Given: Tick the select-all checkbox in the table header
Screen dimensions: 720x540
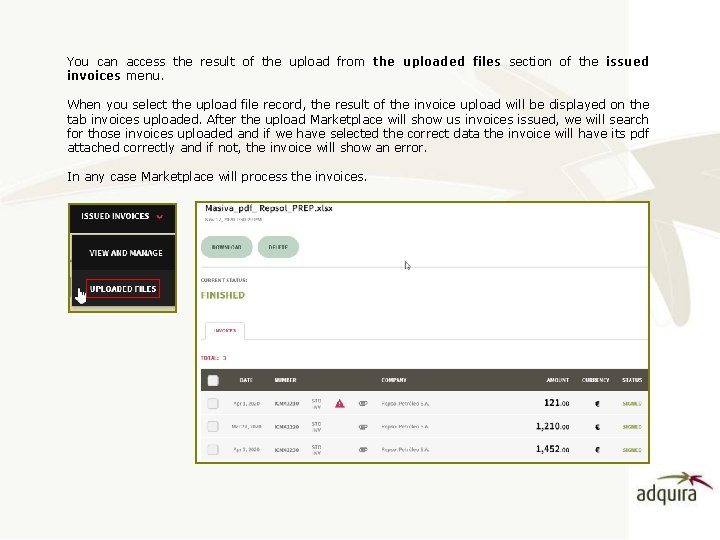Looking at the screenshot, I should [213, 380].
